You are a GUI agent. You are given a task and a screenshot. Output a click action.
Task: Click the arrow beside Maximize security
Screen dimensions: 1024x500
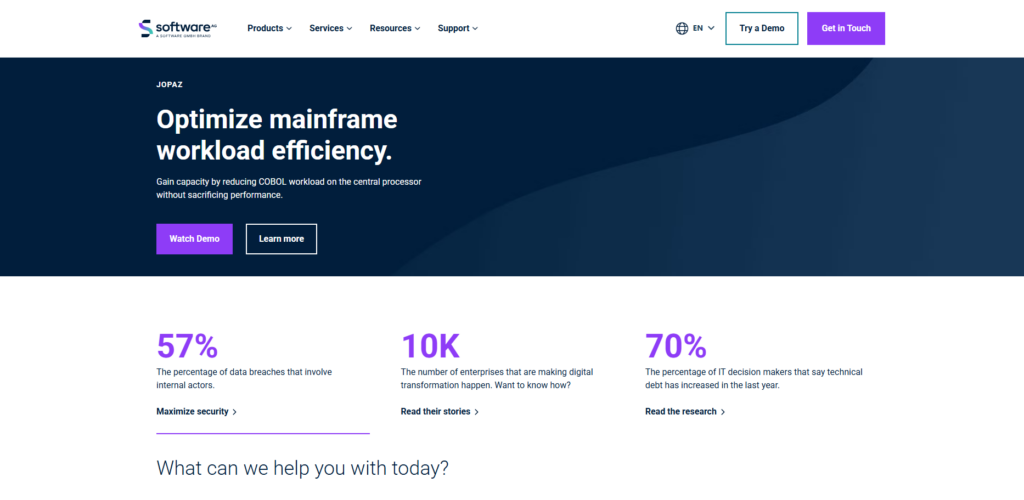tap(235, 412)
